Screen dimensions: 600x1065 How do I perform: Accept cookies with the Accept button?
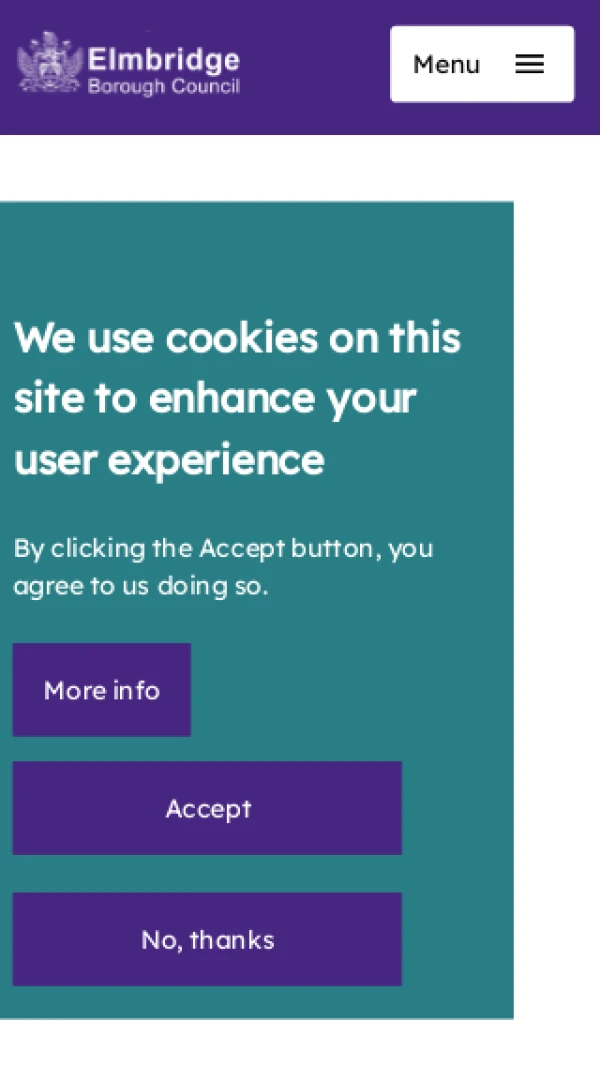coord(207,808)
